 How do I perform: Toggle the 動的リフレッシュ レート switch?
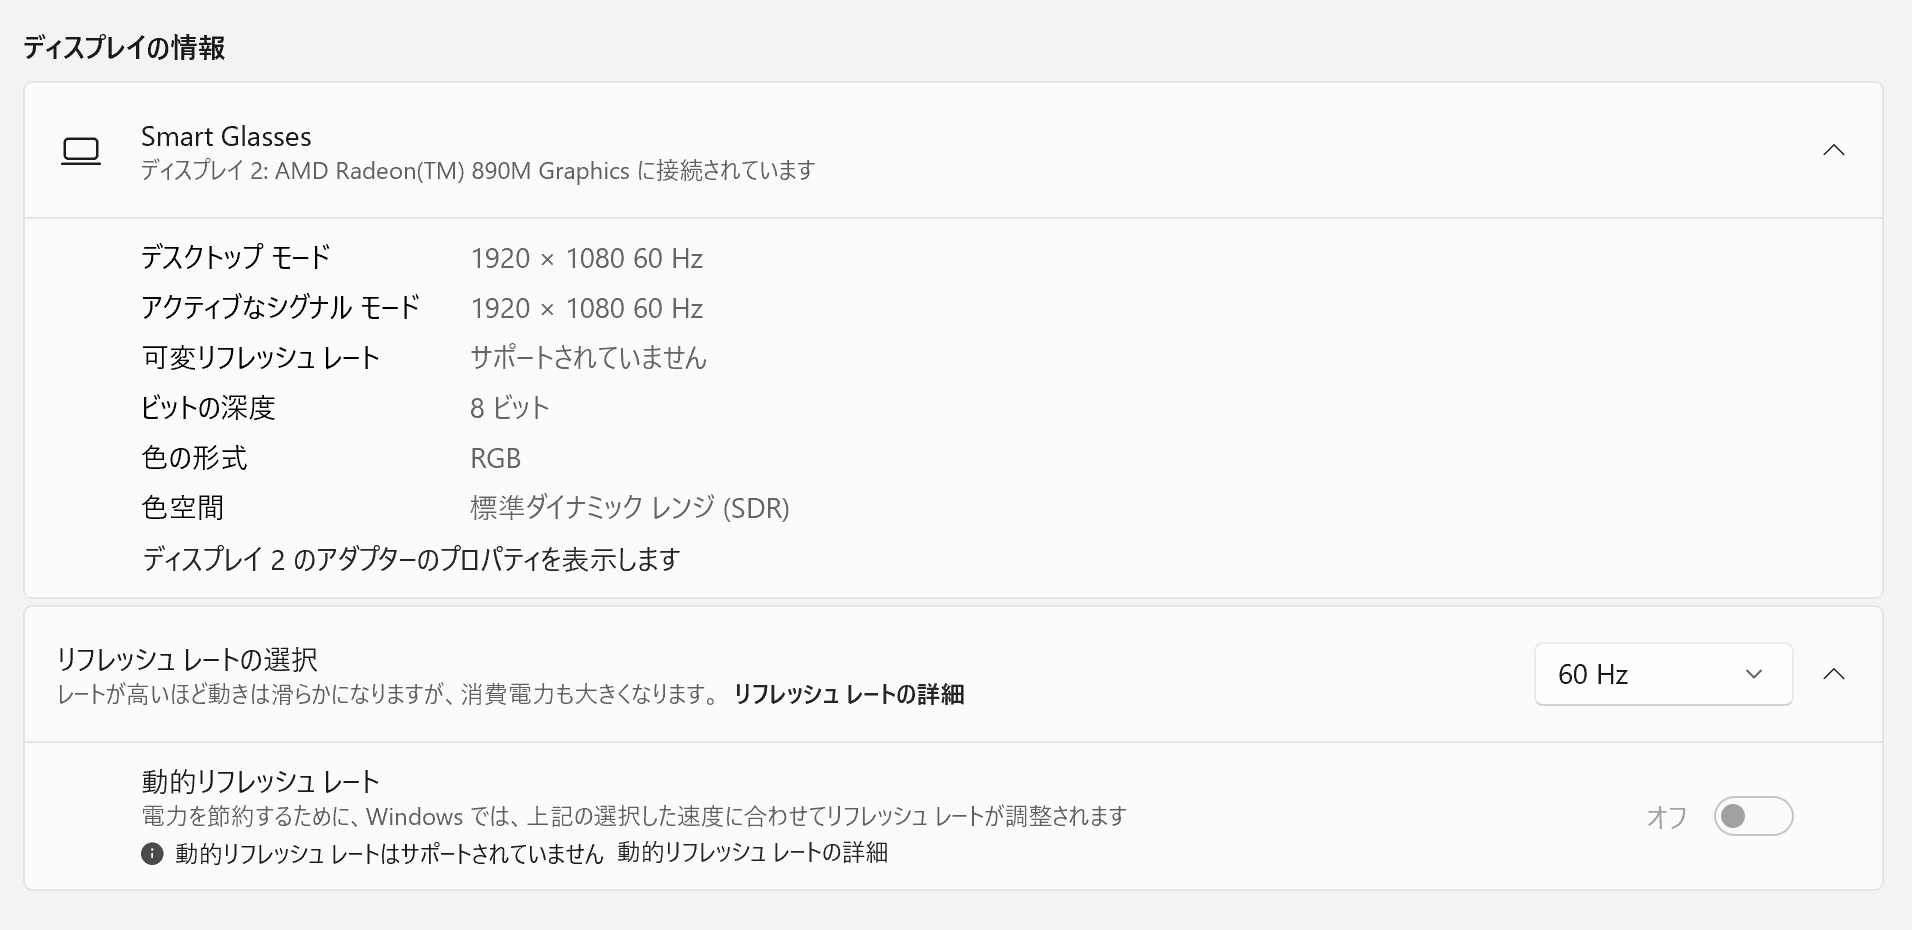1752,816
